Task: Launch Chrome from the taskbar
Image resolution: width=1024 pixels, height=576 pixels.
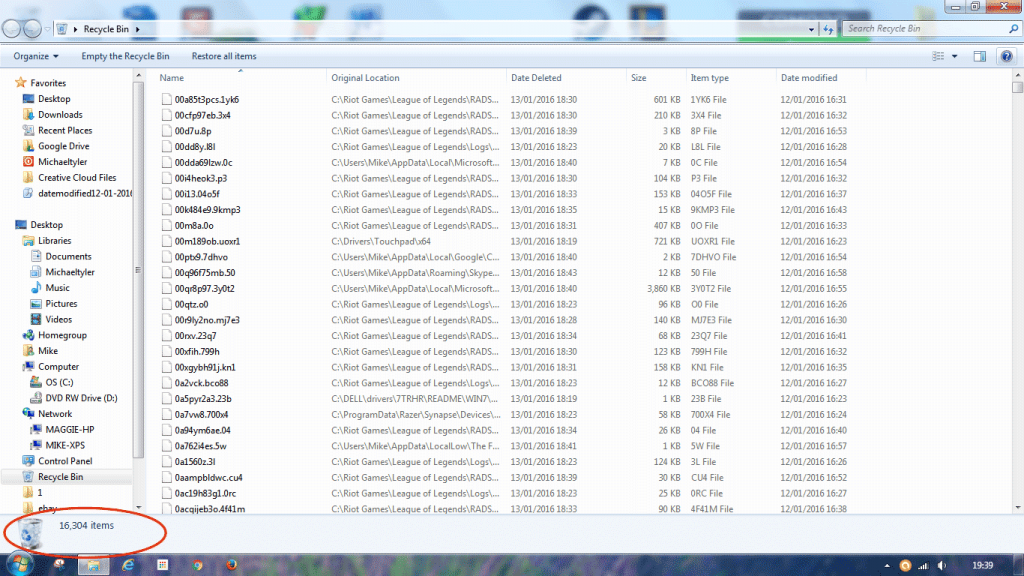Action: 197,565
